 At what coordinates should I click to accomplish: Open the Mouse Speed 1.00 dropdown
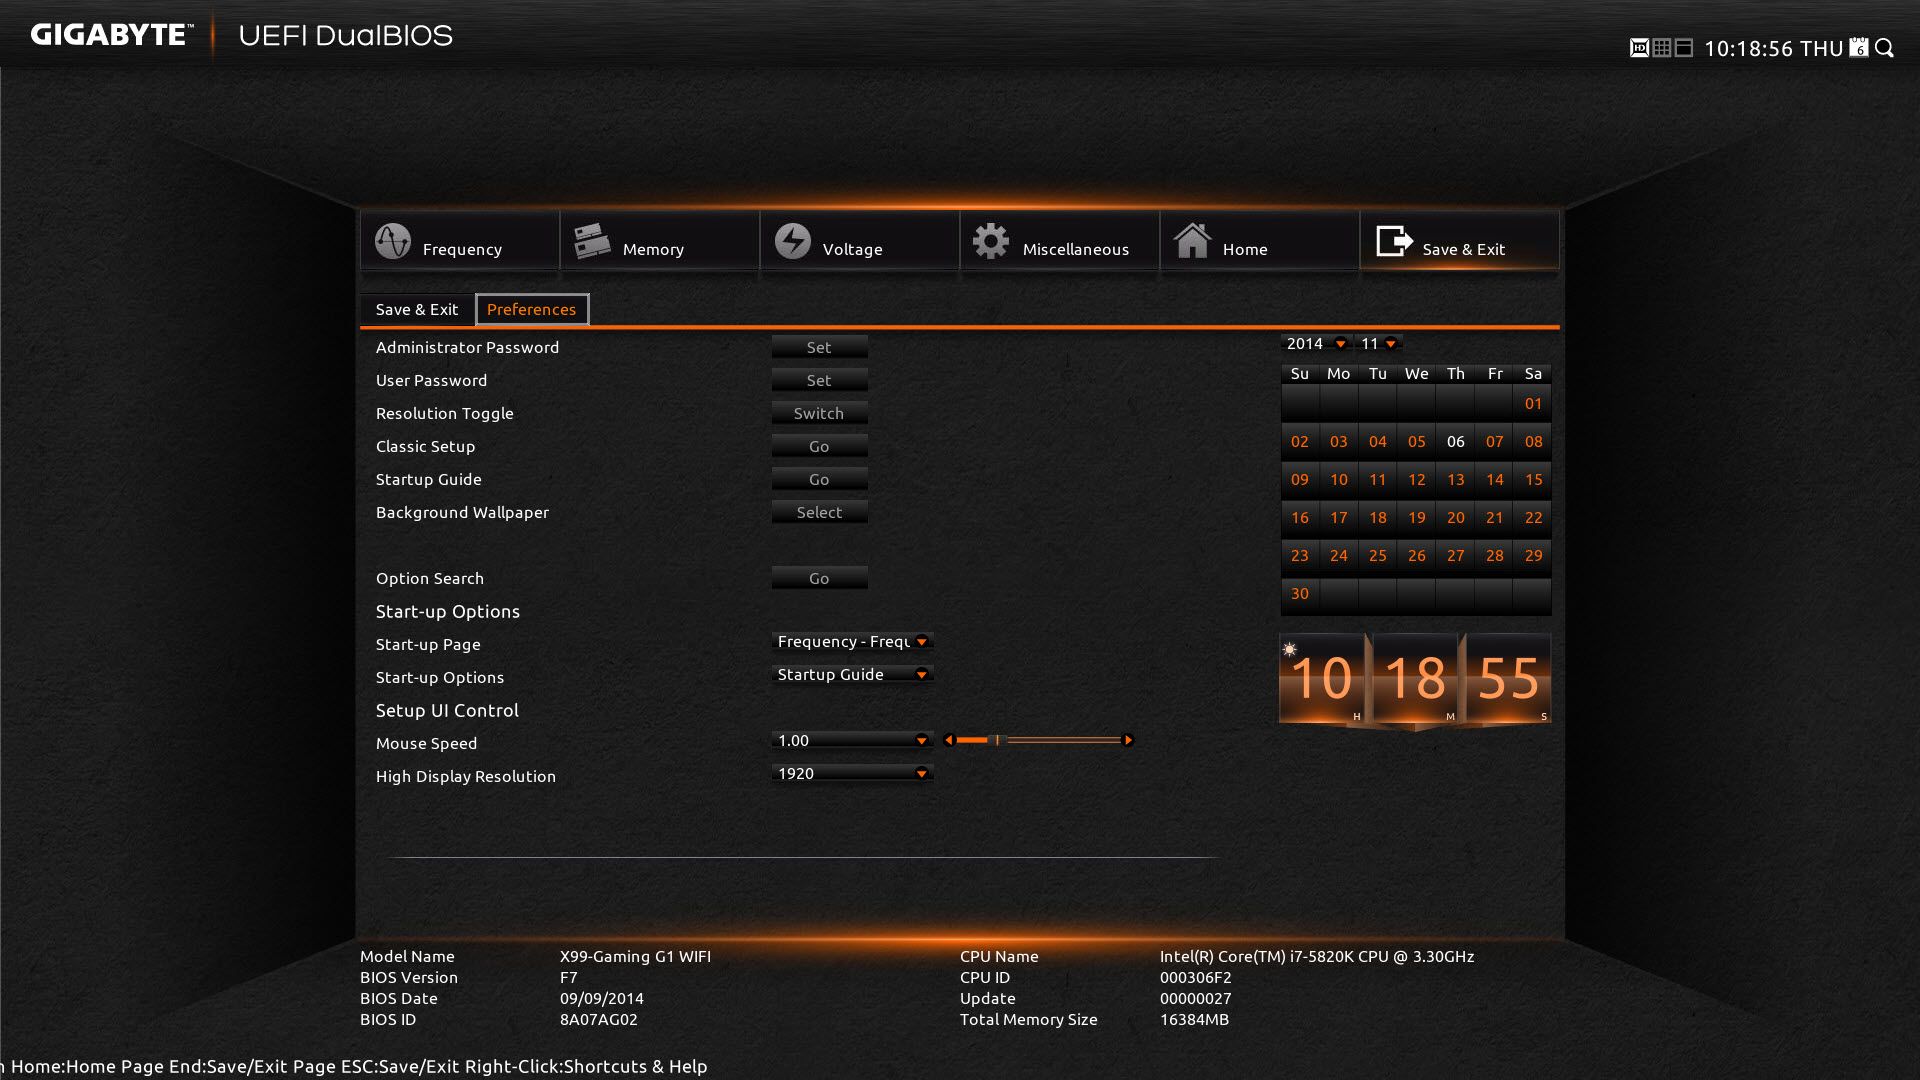(x=853, y=740)
